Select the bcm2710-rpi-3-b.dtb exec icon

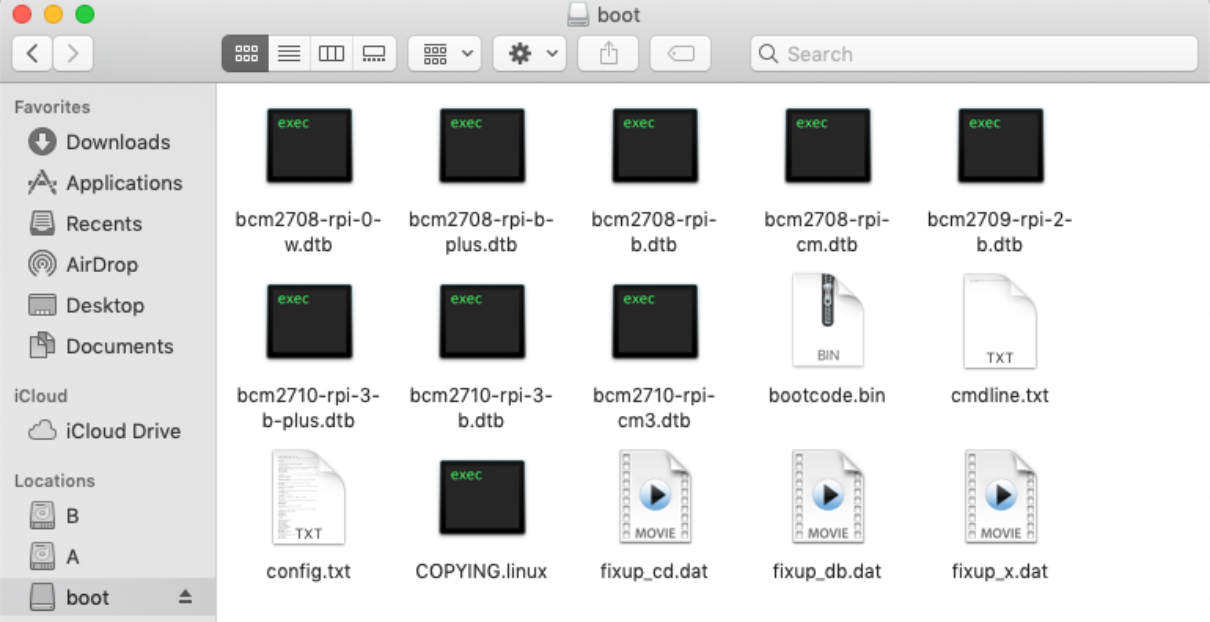point(482,322)
